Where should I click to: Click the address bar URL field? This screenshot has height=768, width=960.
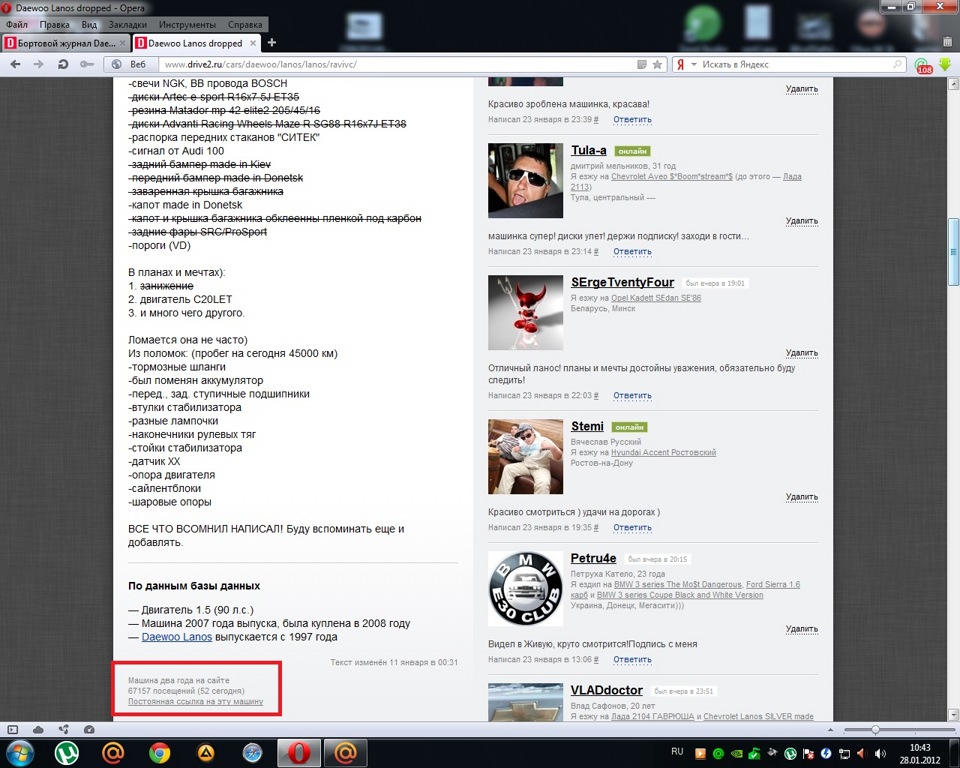click(x=398, y=64)
